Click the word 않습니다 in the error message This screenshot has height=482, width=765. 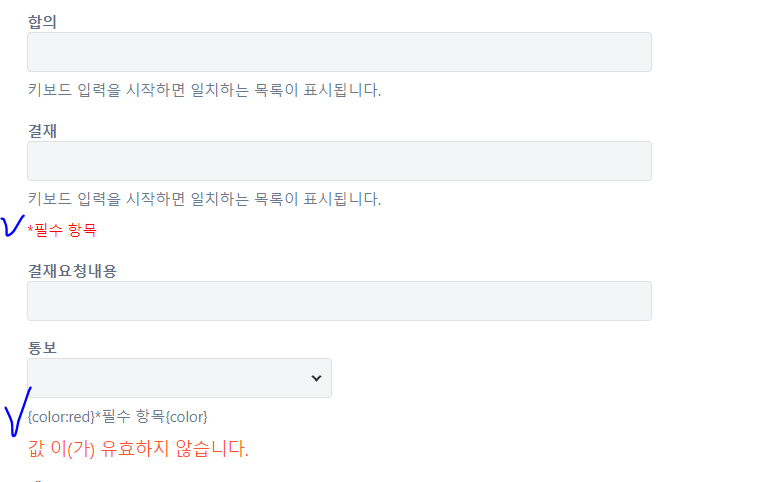tap(212, 448)
